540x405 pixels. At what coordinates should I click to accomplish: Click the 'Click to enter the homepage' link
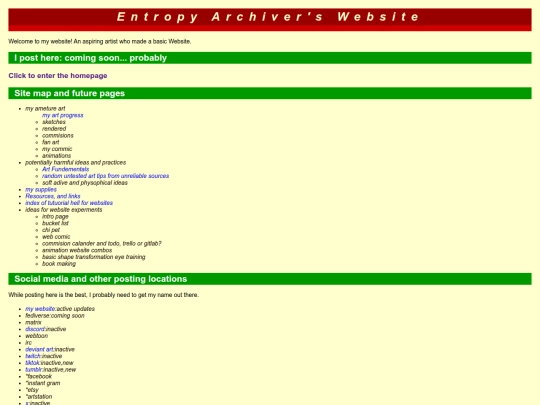(58, 75)
